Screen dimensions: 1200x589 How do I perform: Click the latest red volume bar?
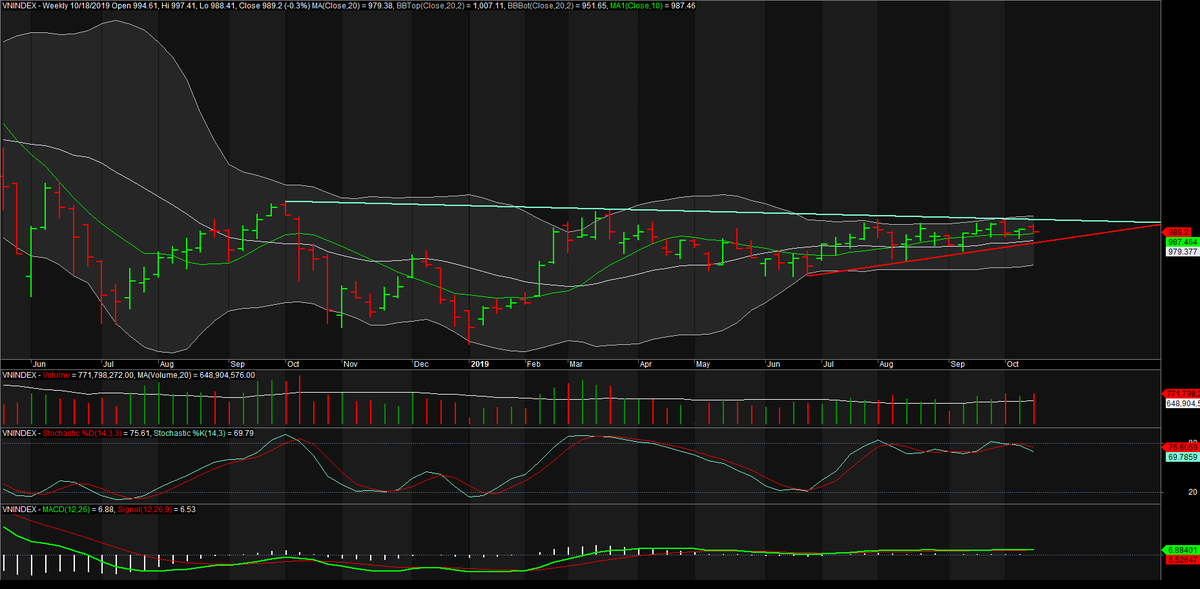[1035, 407]
